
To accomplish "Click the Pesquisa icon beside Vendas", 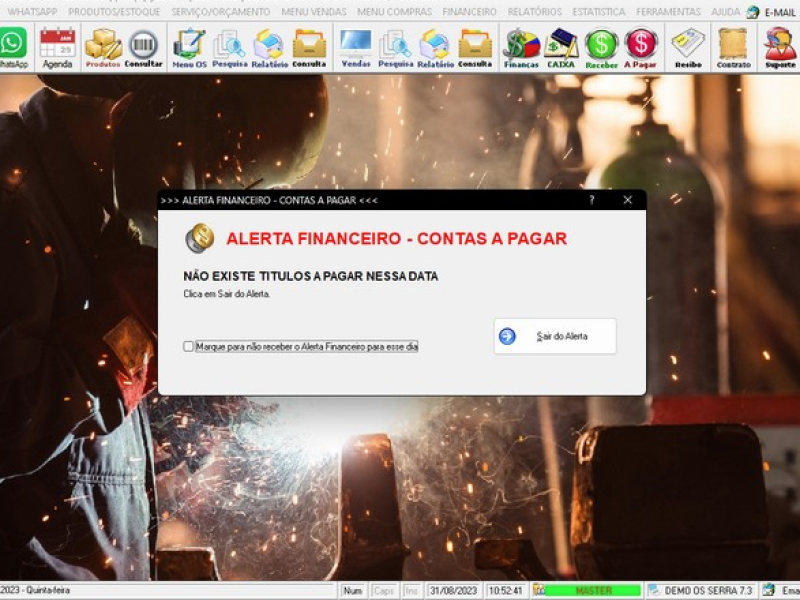I will [395, 47].
